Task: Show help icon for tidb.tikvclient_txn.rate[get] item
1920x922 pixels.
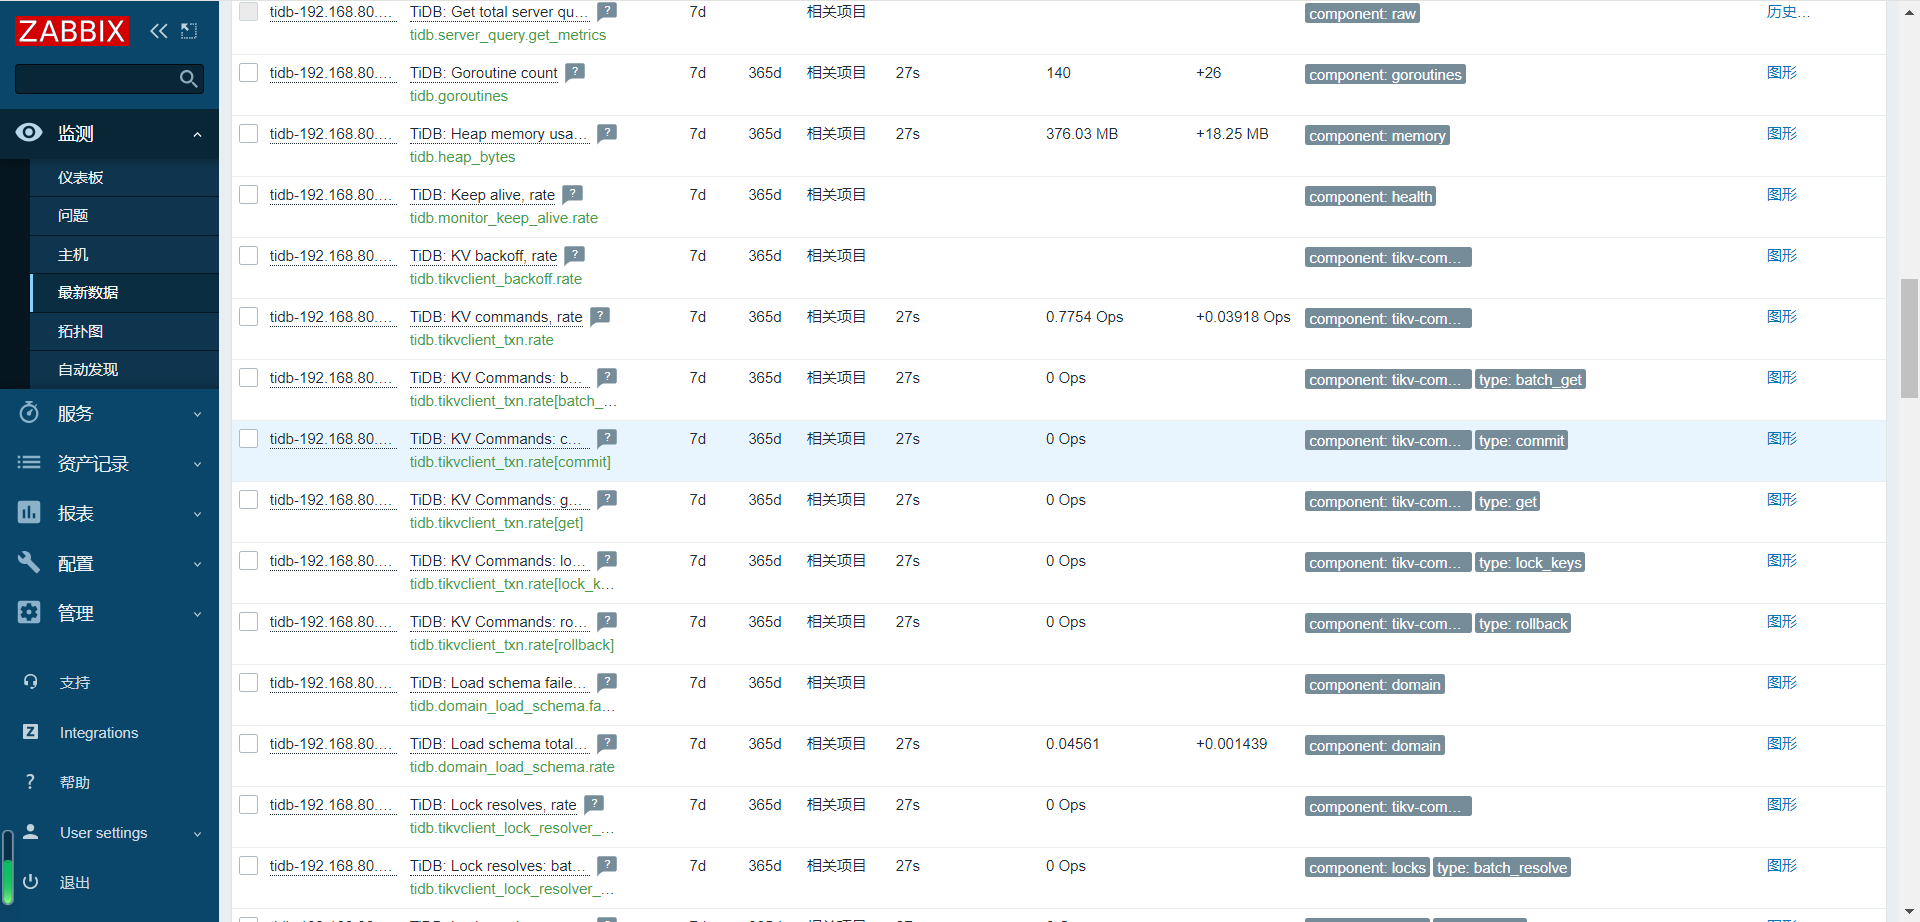Action: pyautogui.click(x=607, y=499)
